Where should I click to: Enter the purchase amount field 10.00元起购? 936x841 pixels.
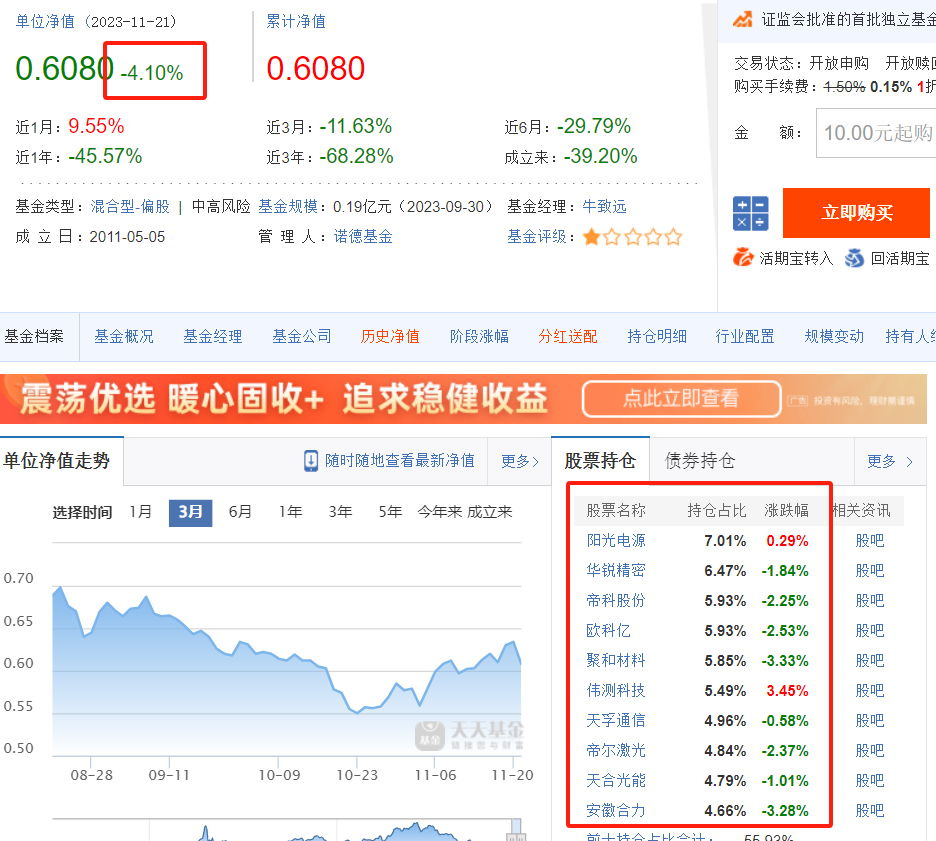coord(876,133)
